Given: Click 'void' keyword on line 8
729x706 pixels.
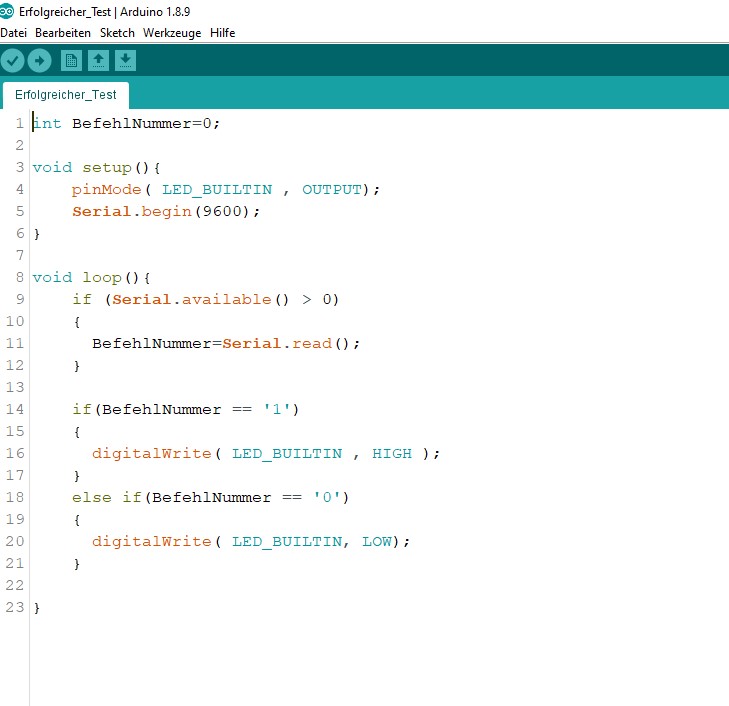Looking at the screenshot, I should (53, 277).
